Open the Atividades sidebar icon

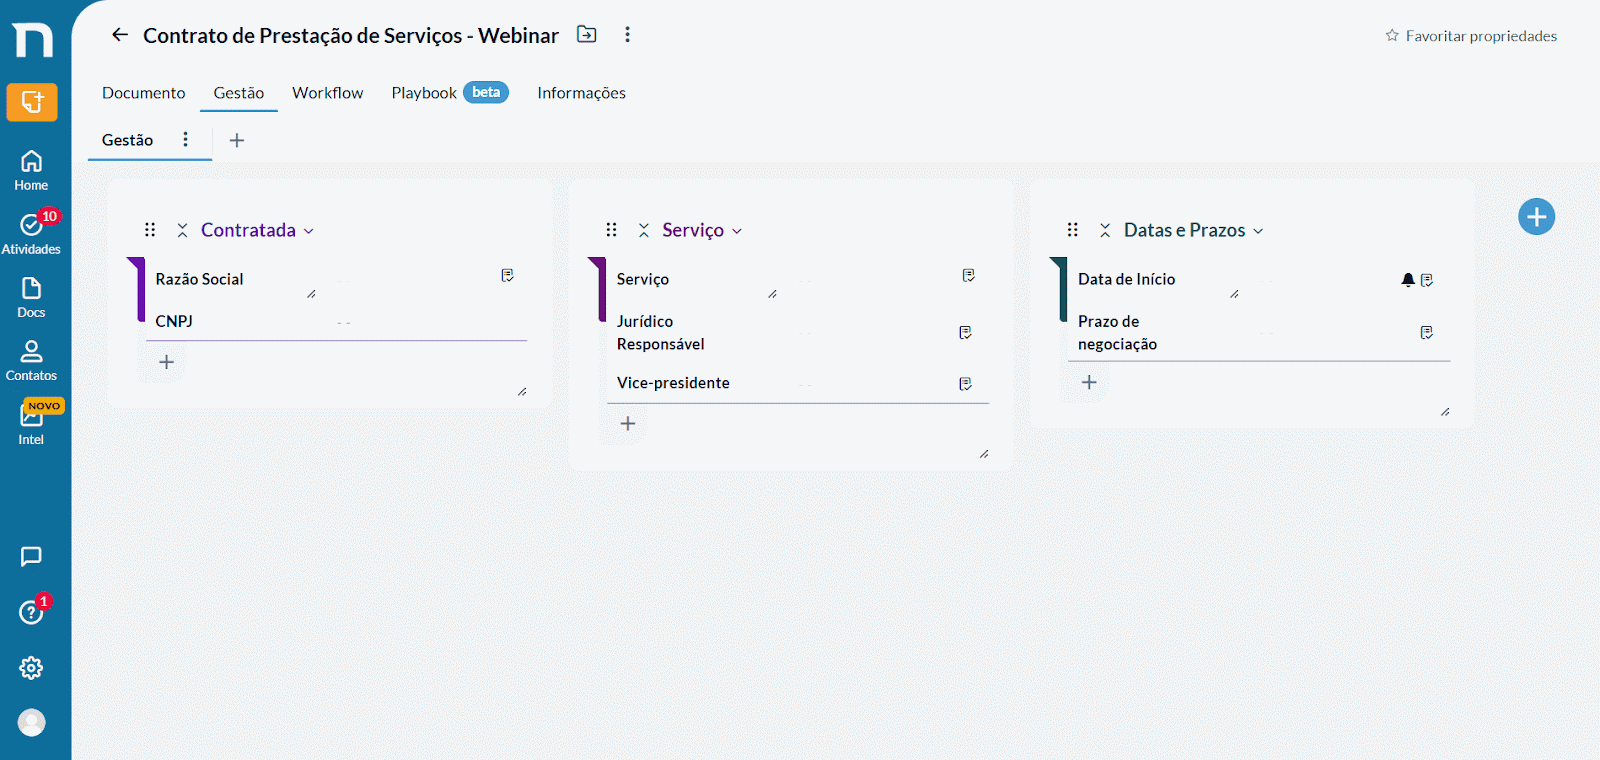[x=31, y=233]
